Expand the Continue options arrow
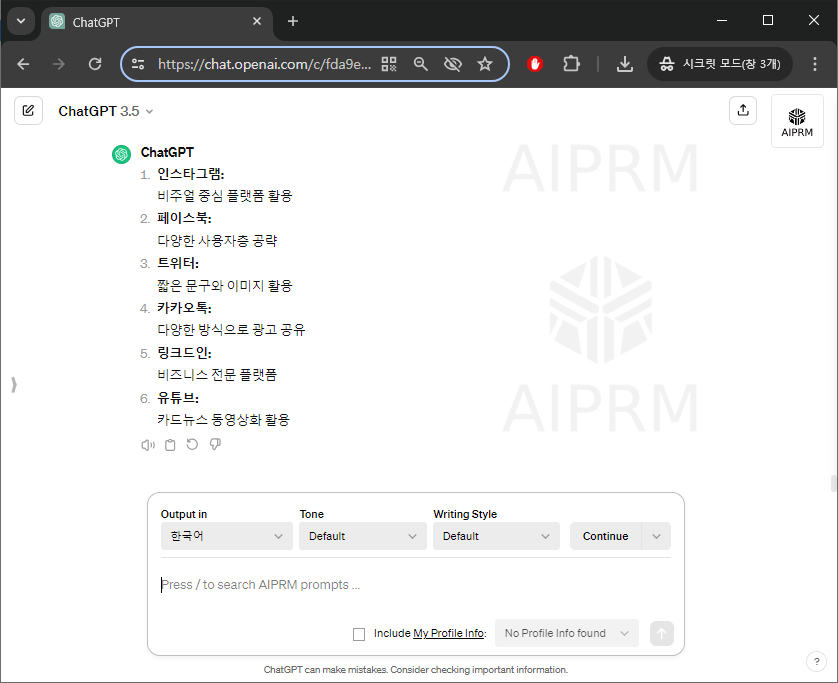Viewport: 838px width, 683px height. pyautogui.click(x=656, y=536)
